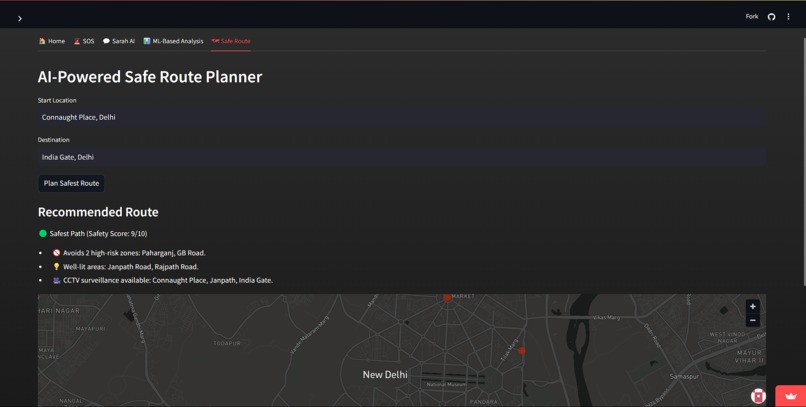Click the Mayapuri map label
Viewport: 806px width, 407px height.
point(90,328)
